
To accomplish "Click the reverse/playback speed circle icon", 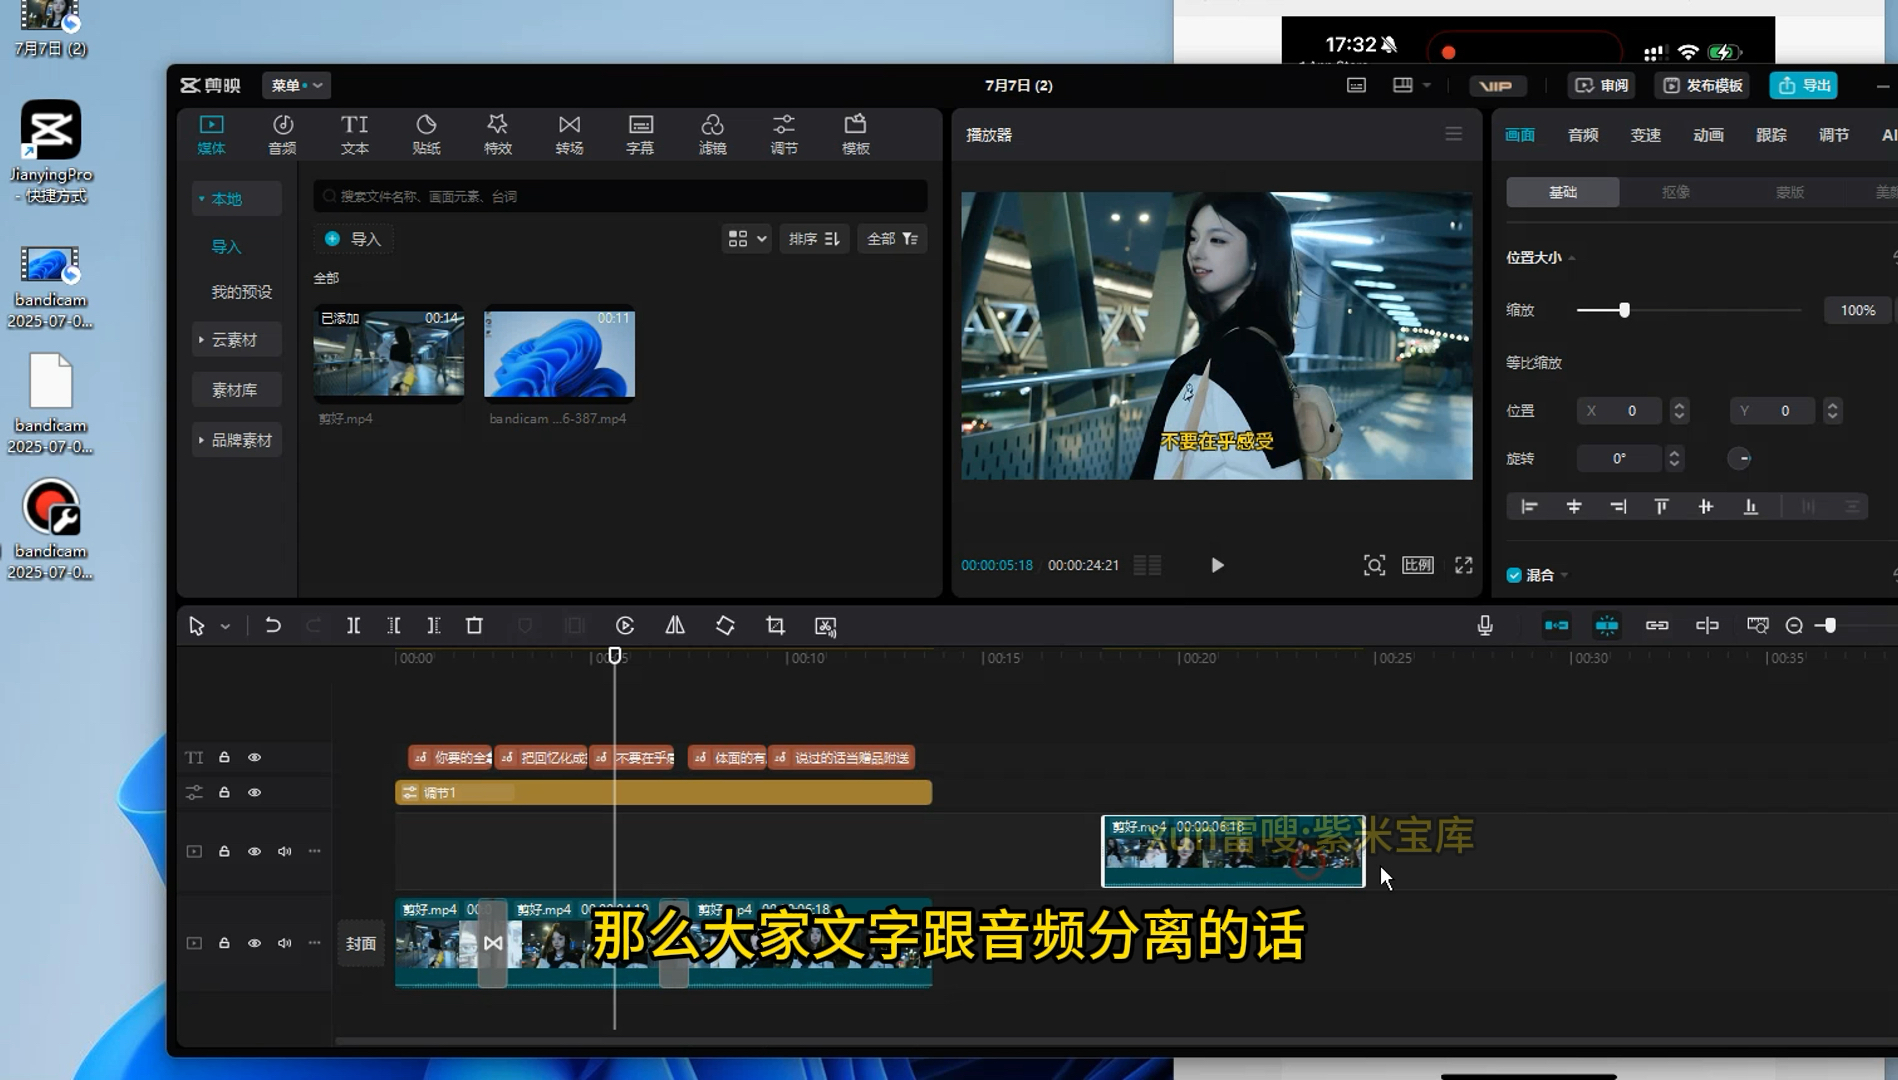I will click(625, 626).
